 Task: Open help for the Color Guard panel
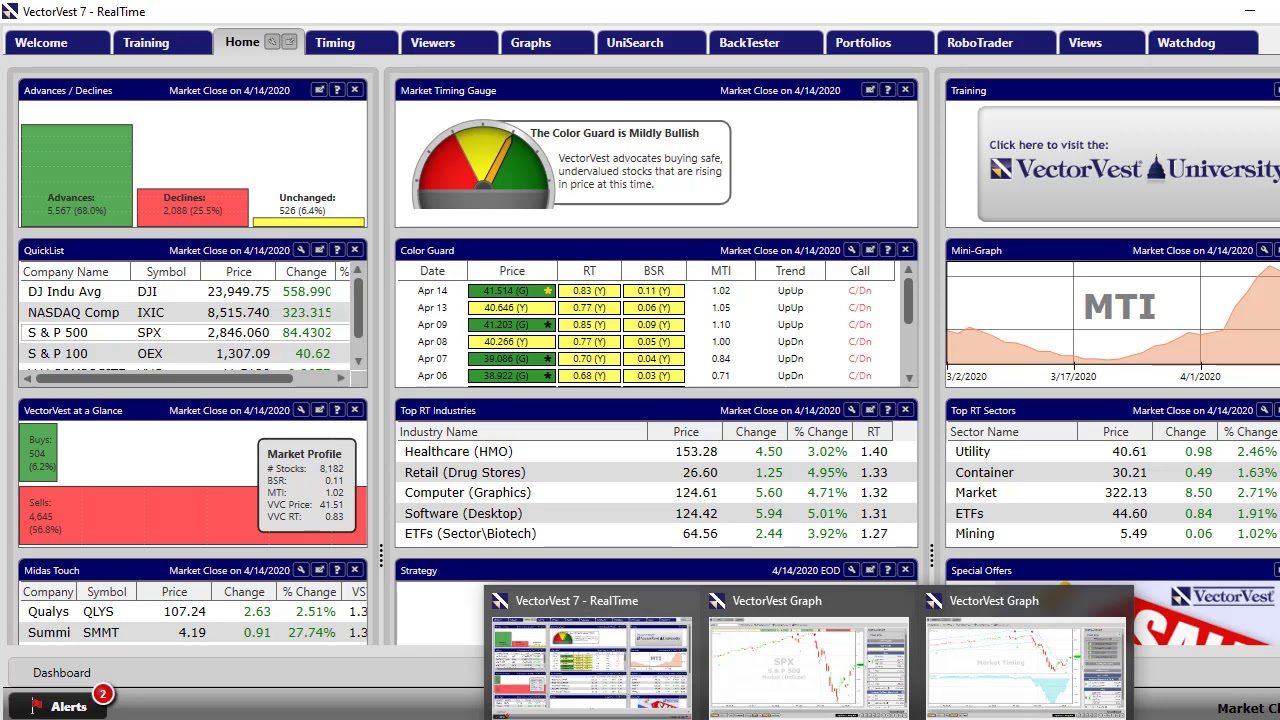click(888, 250)
